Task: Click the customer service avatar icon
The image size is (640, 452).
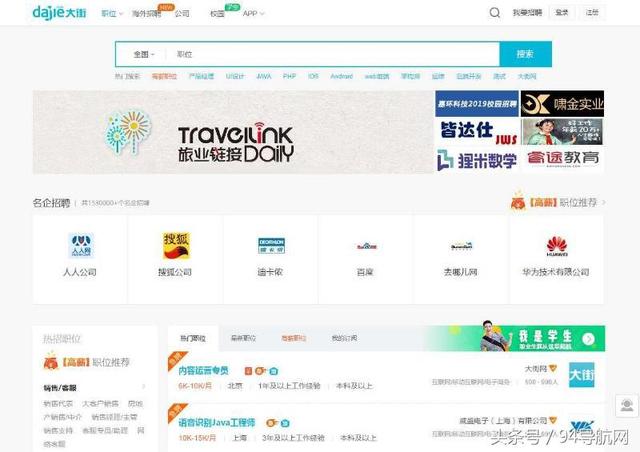Action: (627, 405)
